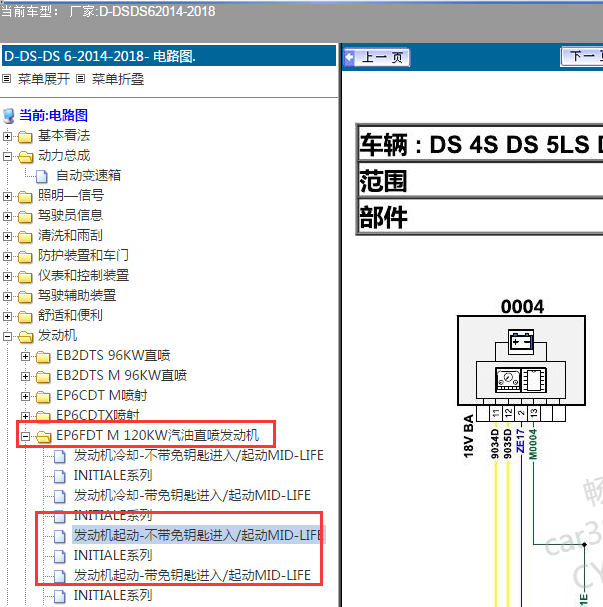Expand the 照明—信号 folder

click(x=7, y=196)
